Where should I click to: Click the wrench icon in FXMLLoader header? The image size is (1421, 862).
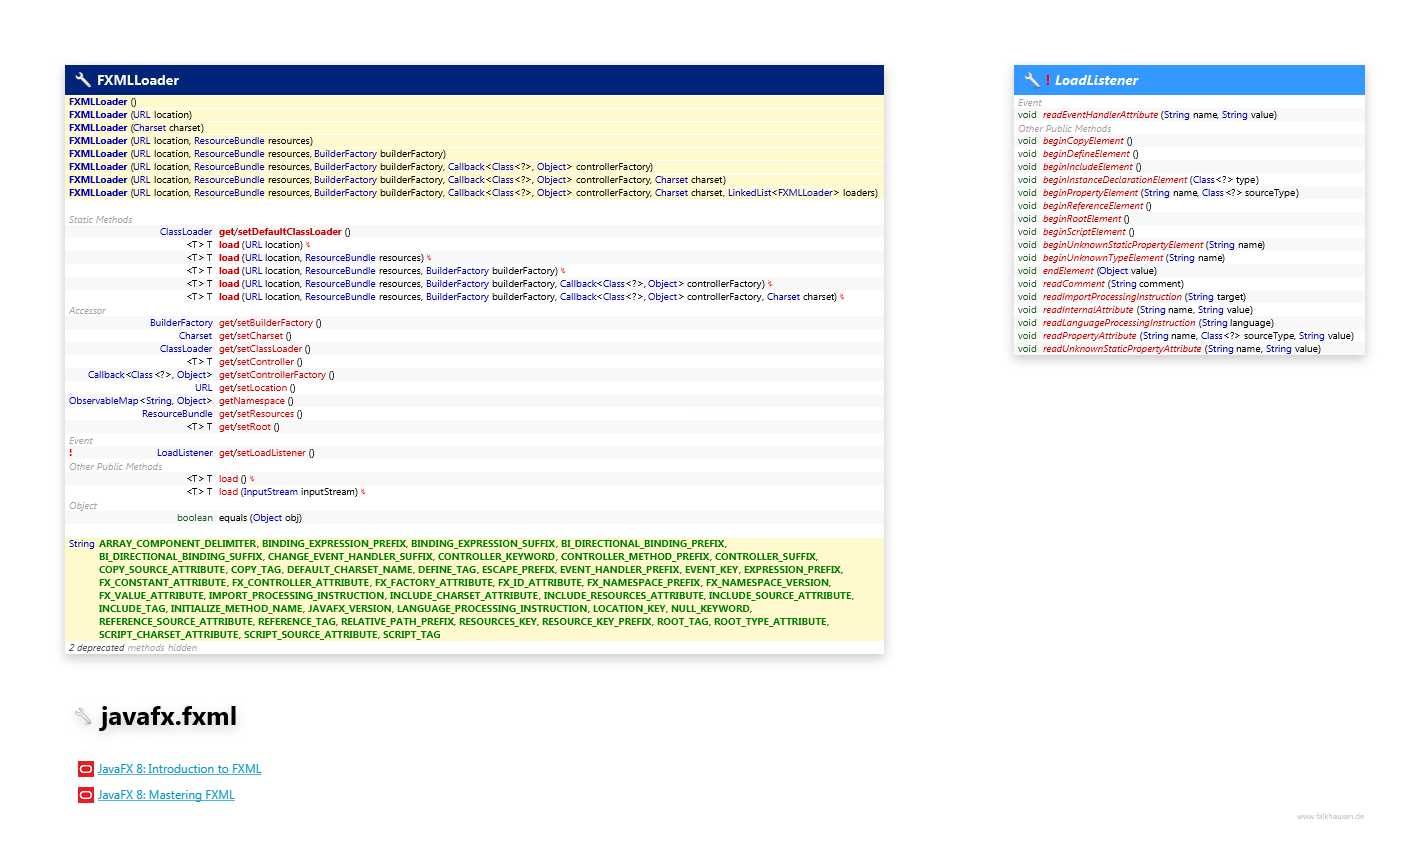(83, 80)
